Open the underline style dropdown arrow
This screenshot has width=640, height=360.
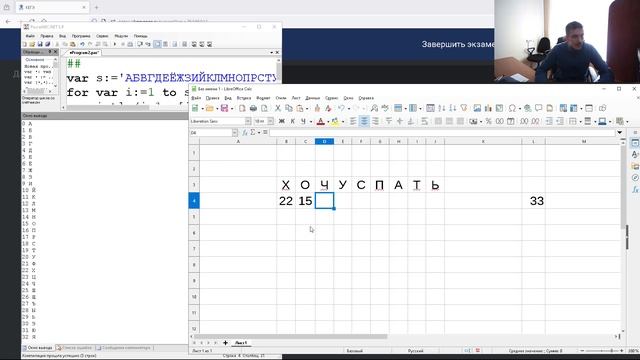tap(310, 122)
